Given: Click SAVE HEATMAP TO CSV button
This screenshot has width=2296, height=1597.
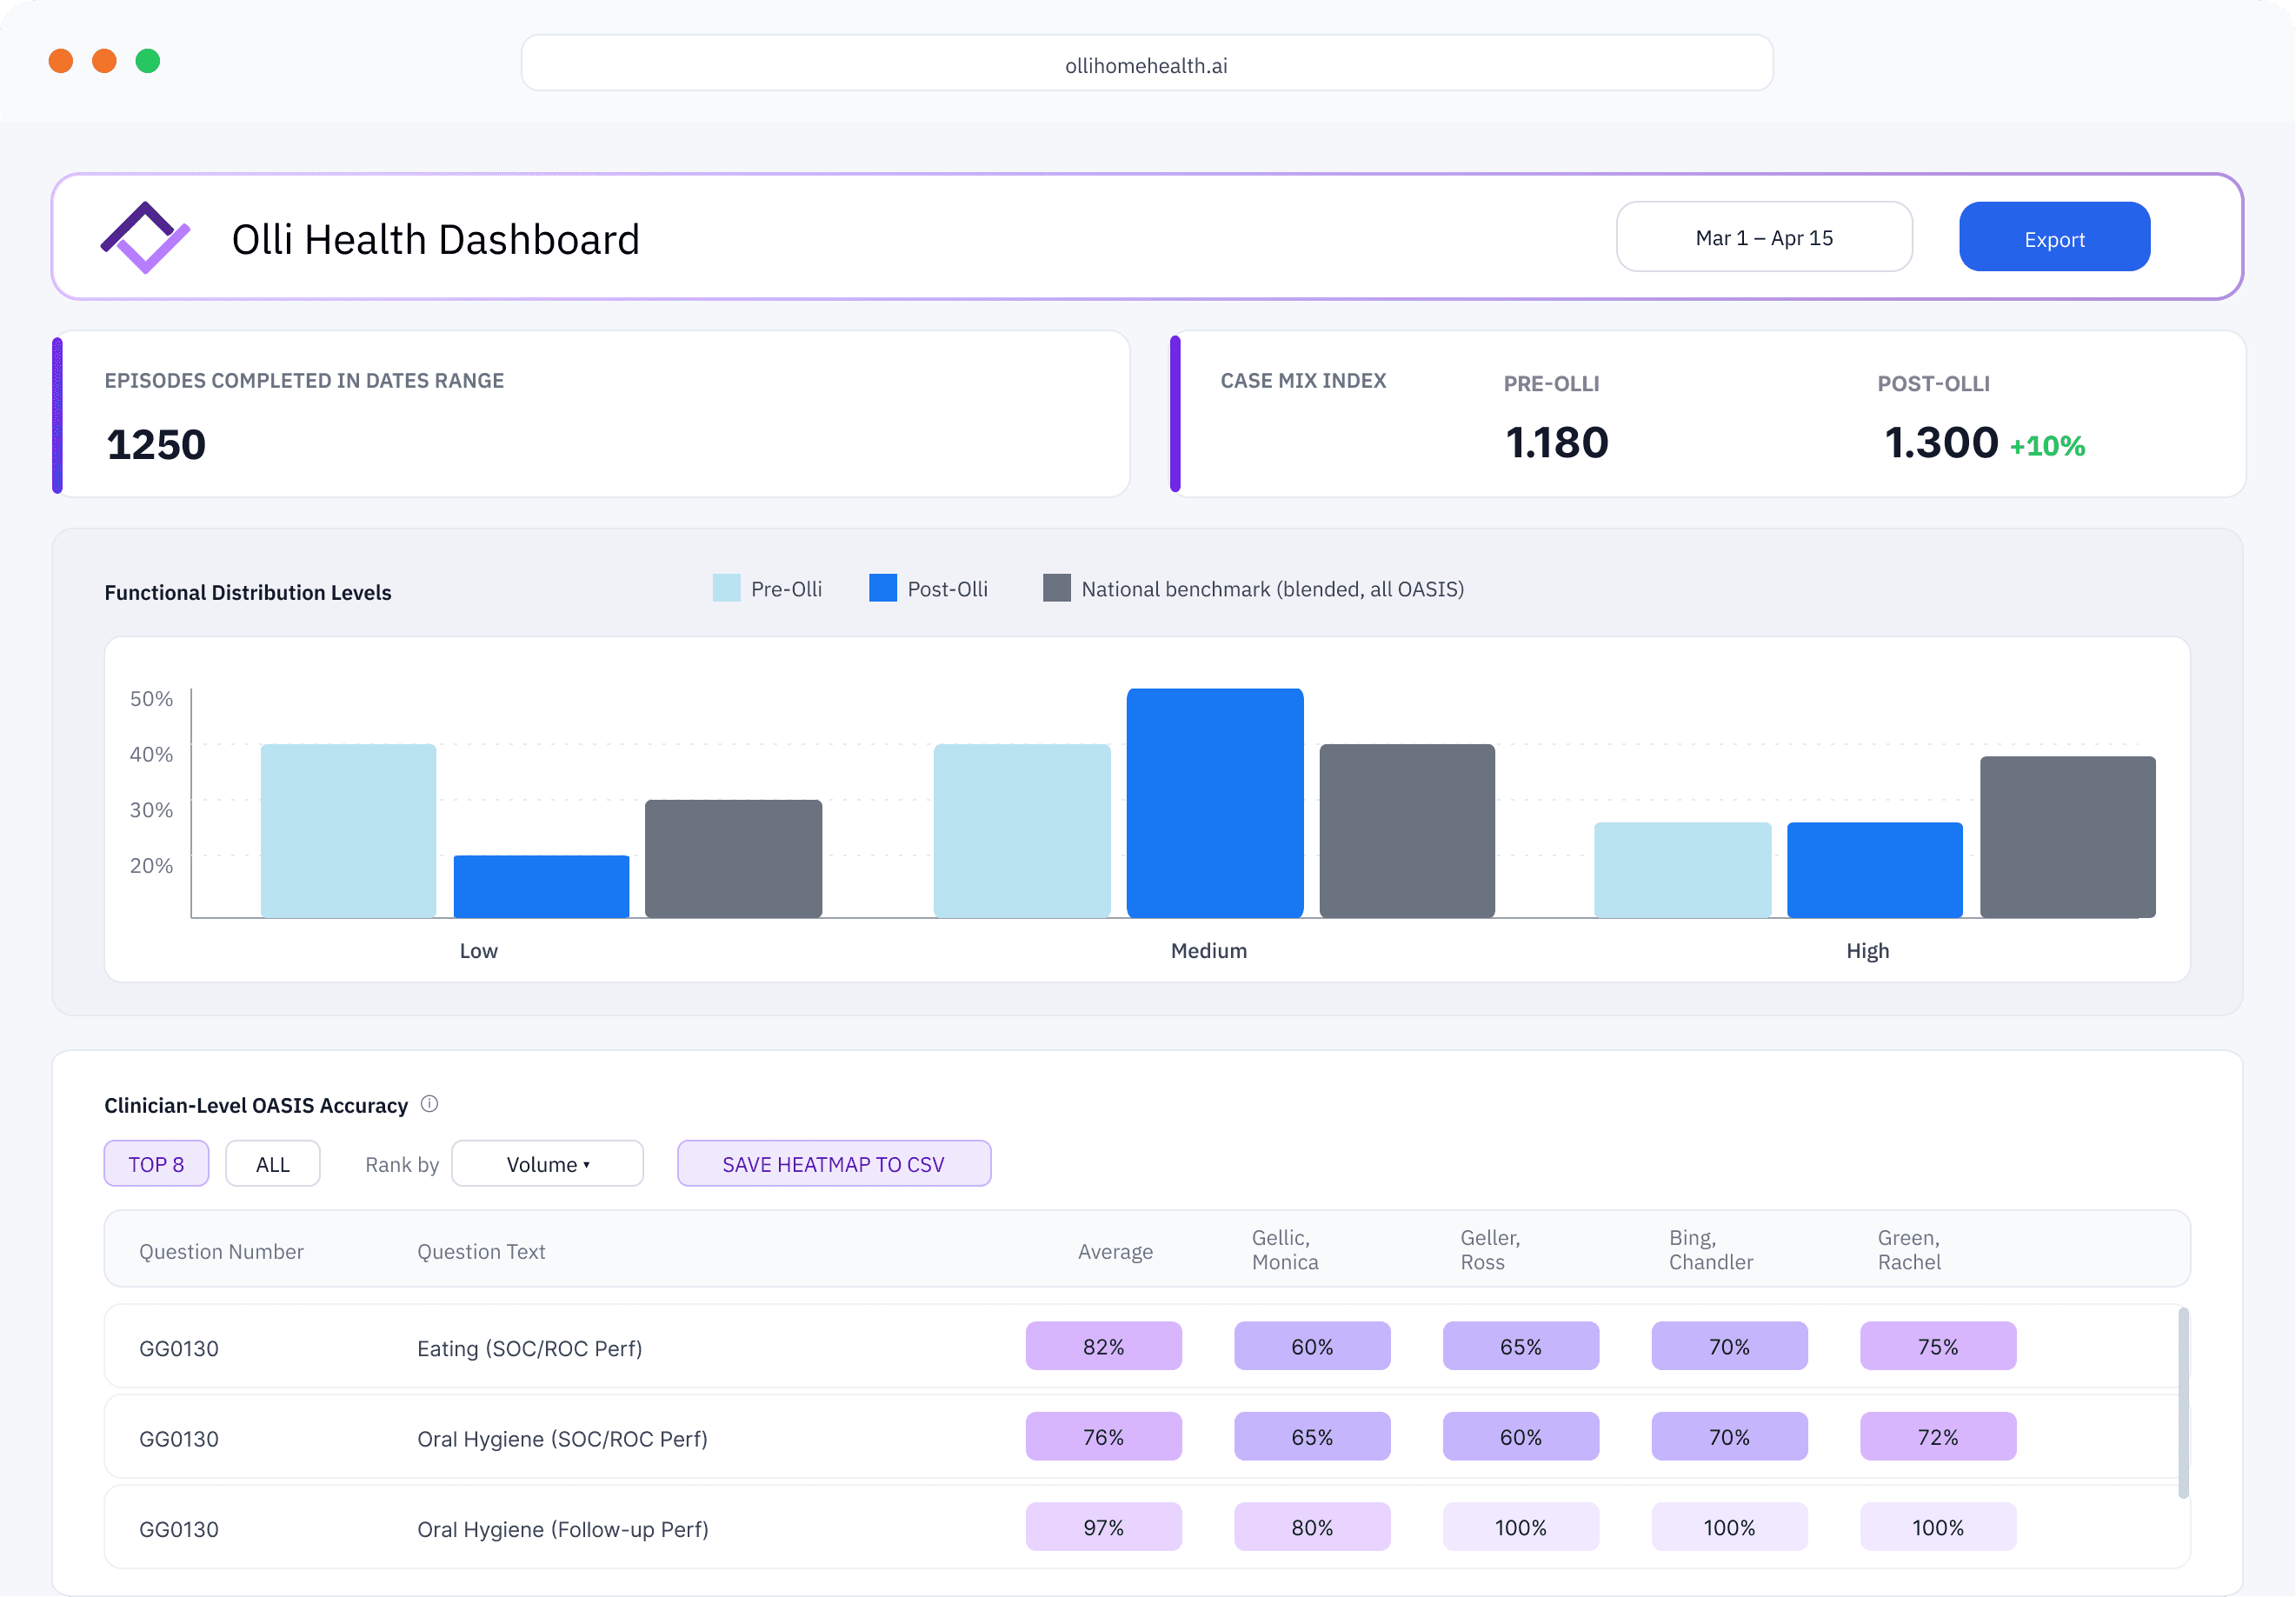Looking at the screenshot, I should [x=833, y=1164].
